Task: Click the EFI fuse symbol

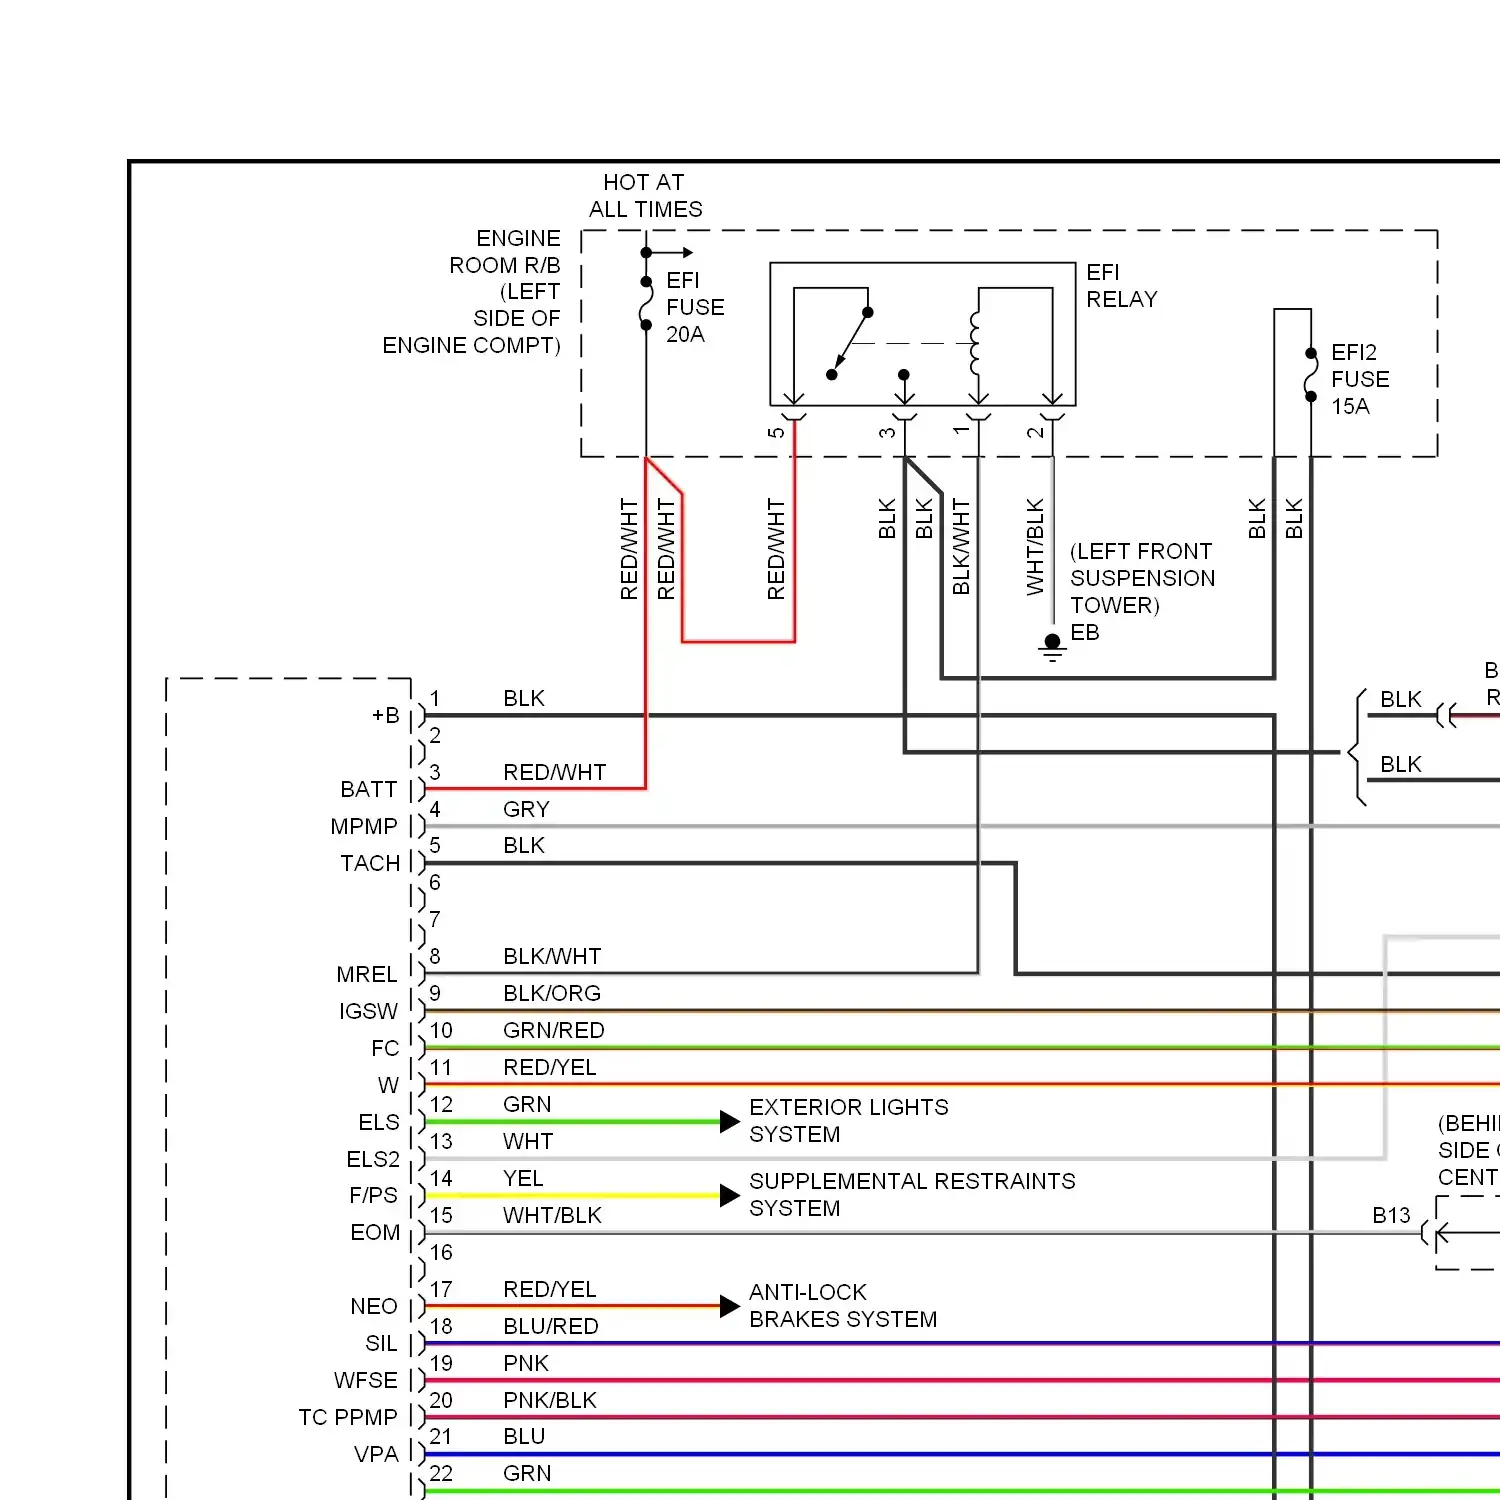Action: point(646,303)
